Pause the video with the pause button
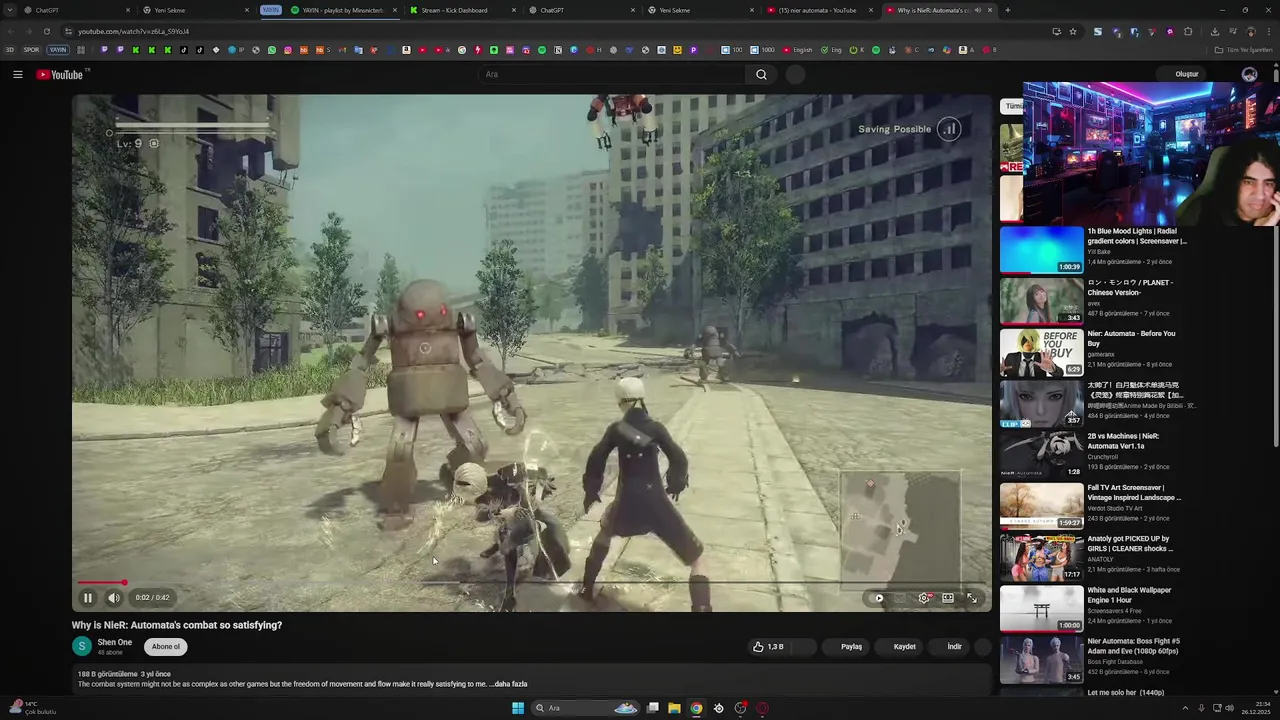Image resolution: width=1280 pixels, height=720 pixels. (x=87, y=598)
